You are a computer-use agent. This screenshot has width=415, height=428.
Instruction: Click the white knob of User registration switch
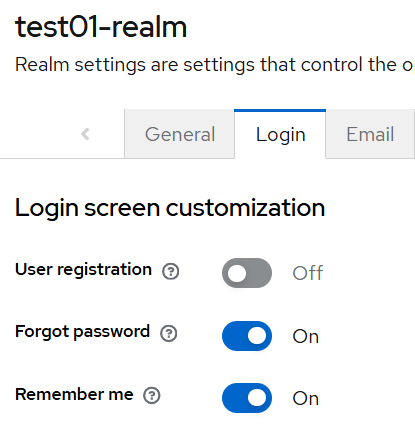pos(237,273)
